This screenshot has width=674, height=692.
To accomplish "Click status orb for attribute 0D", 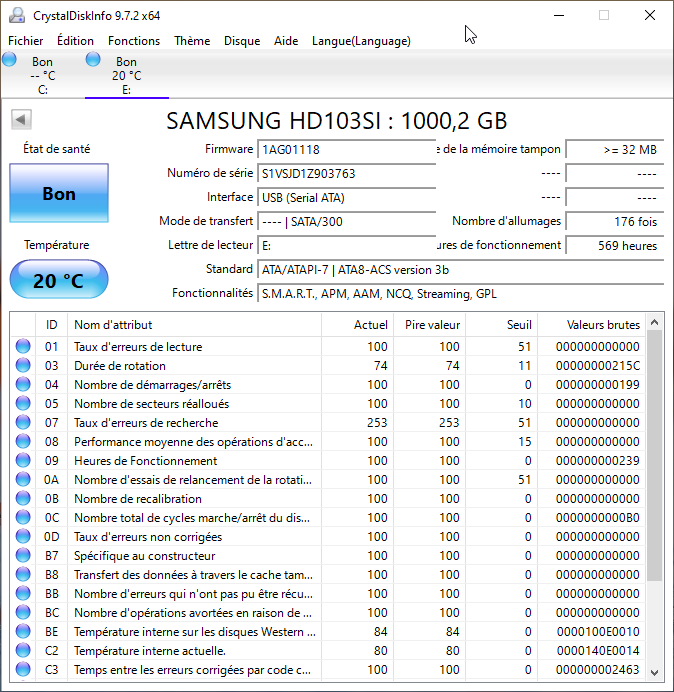I will (23, 536).
